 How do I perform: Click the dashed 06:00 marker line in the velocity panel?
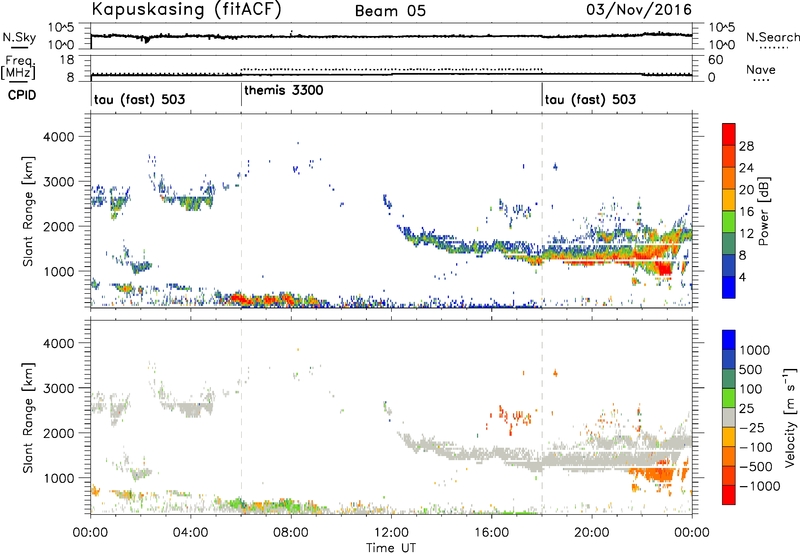[x=241, y=417]
